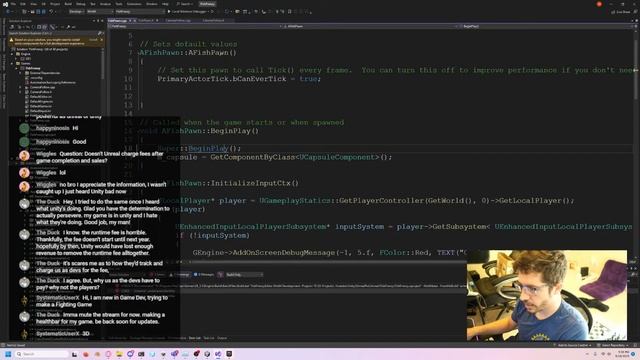640x360 pixels.
Task: Switch to the FishPawn.cpp tab
Action: [117, 20]
